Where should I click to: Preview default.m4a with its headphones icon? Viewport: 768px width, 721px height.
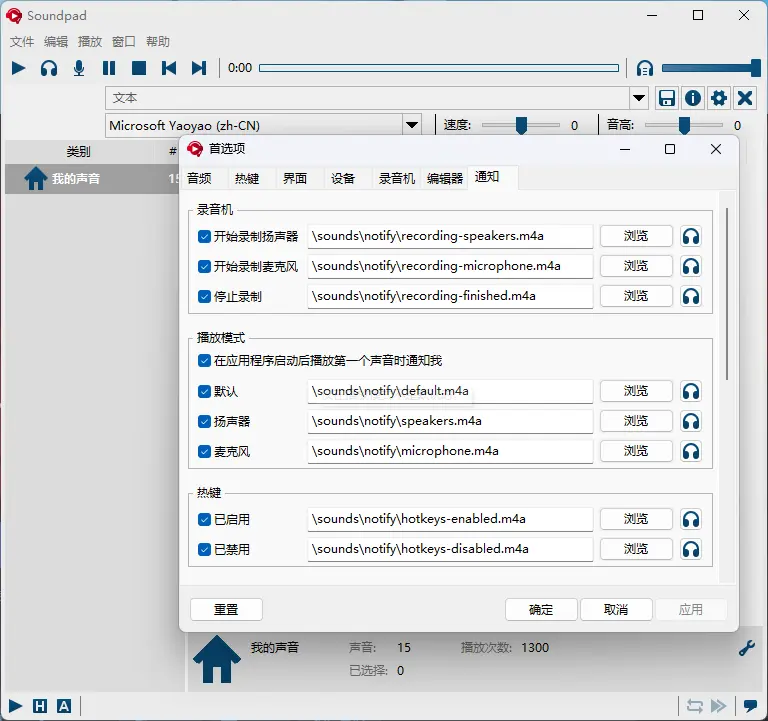pyautogui.click(x=691, y=391)
